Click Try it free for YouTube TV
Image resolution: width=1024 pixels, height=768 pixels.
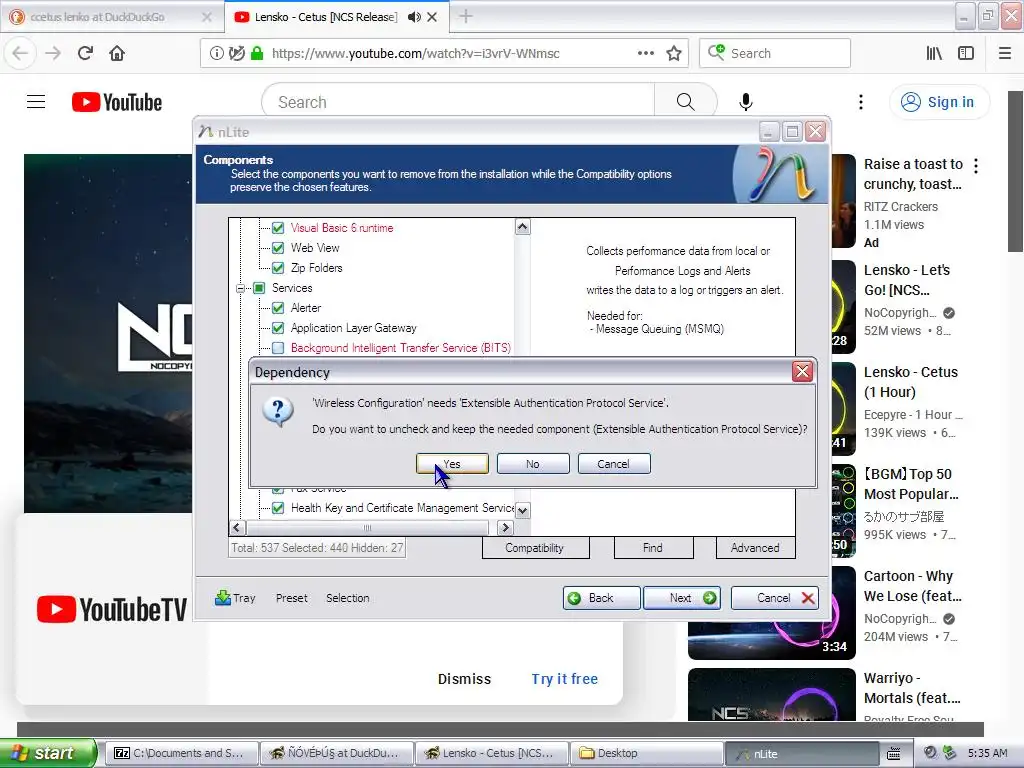pos(565,679)
